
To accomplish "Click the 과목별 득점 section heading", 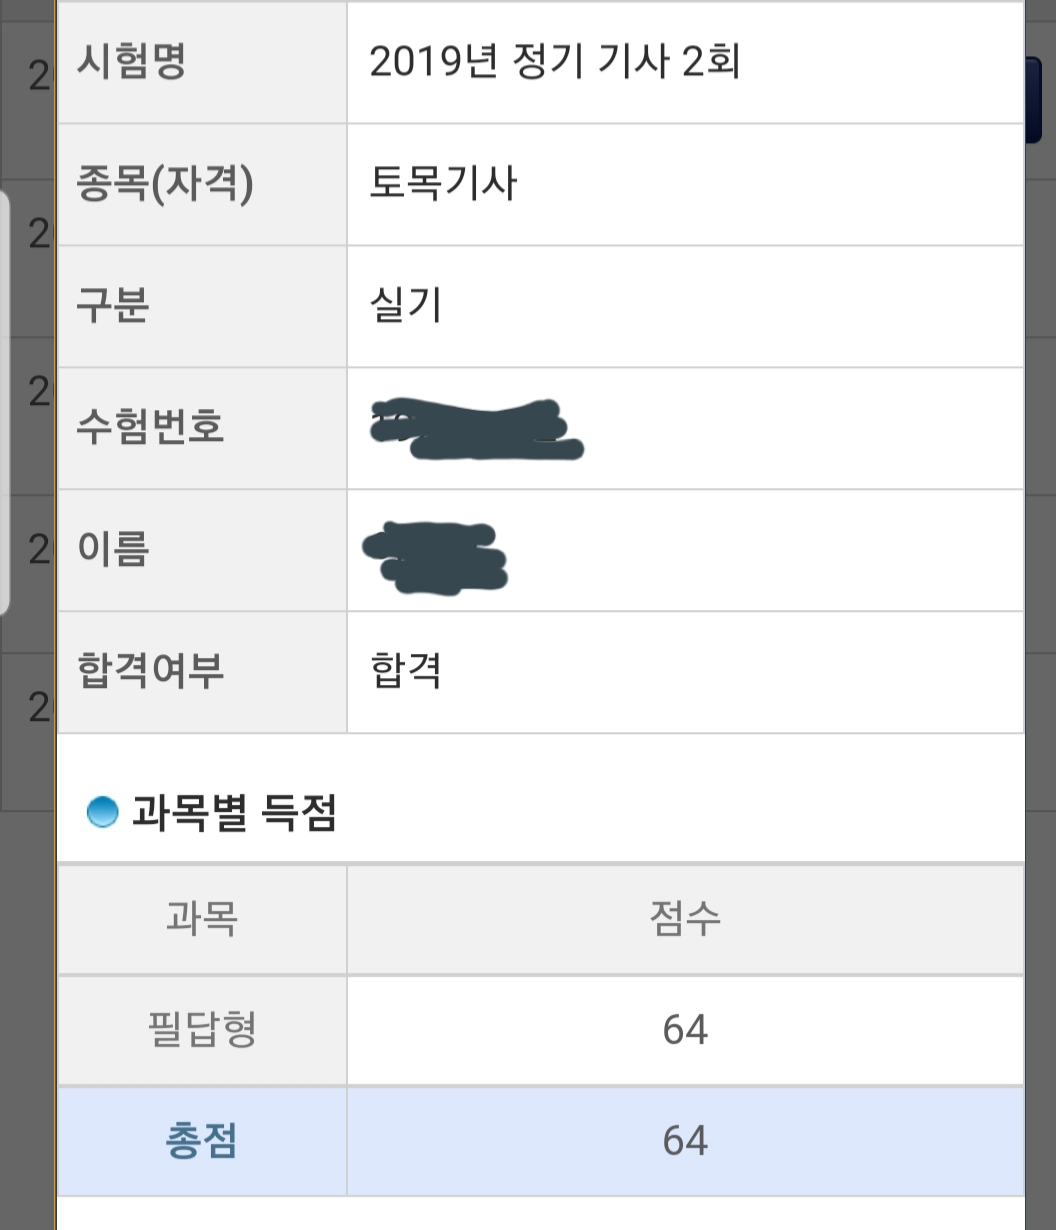I will pos(234,814).
